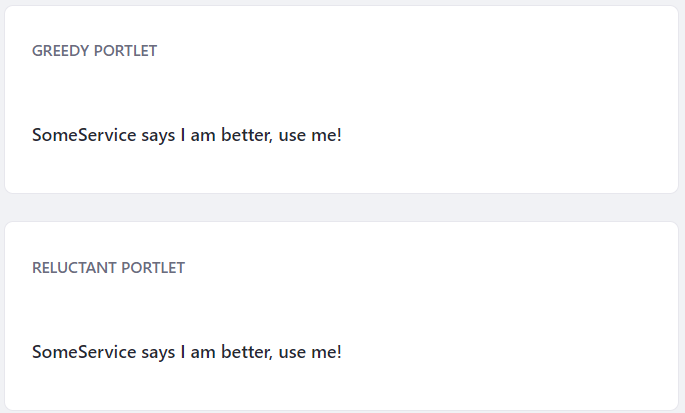685x413 pixels.
Task: Select the Reluctant Portlet message text
Action: coord(187,352)
